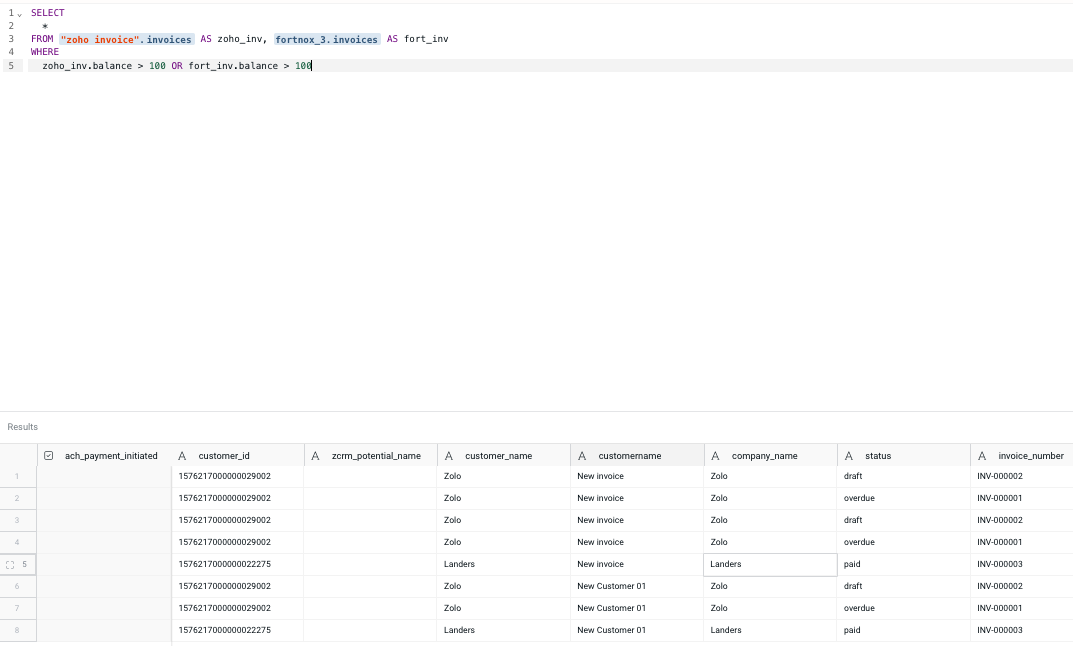Click the asterisk on editor line 2

pos(45,26)
